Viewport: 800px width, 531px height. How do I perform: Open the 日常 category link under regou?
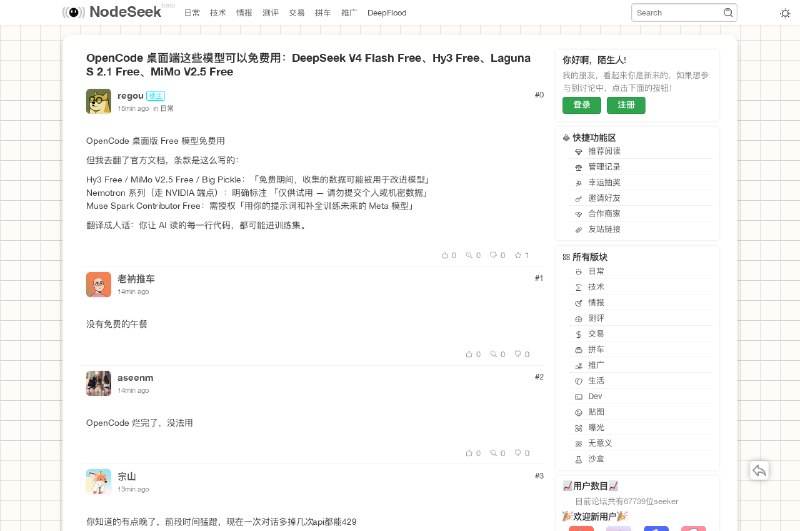point(167,109)
